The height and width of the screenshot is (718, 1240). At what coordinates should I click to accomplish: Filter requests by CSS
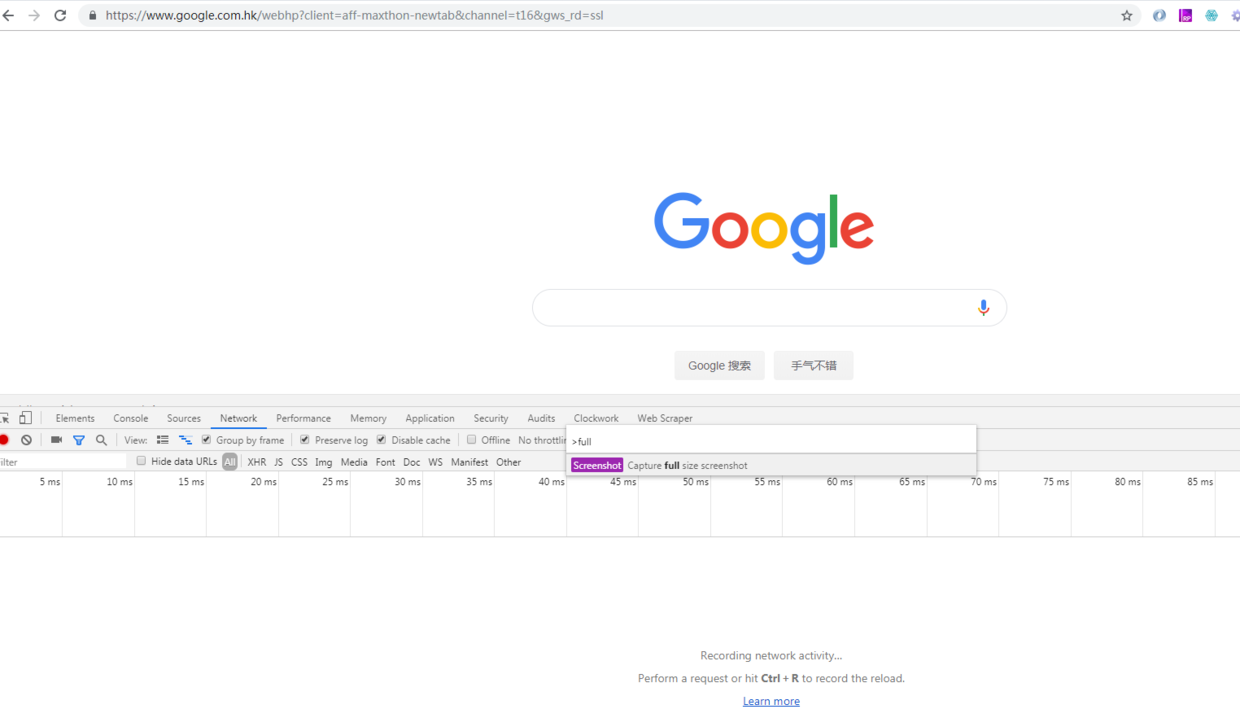pos(299,462)
